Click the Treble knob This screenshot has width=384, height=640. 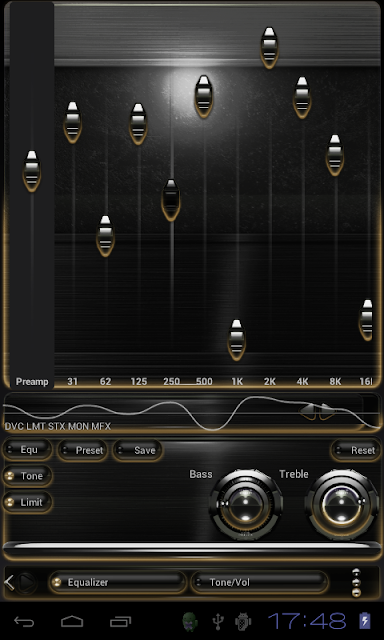[342, 504]
